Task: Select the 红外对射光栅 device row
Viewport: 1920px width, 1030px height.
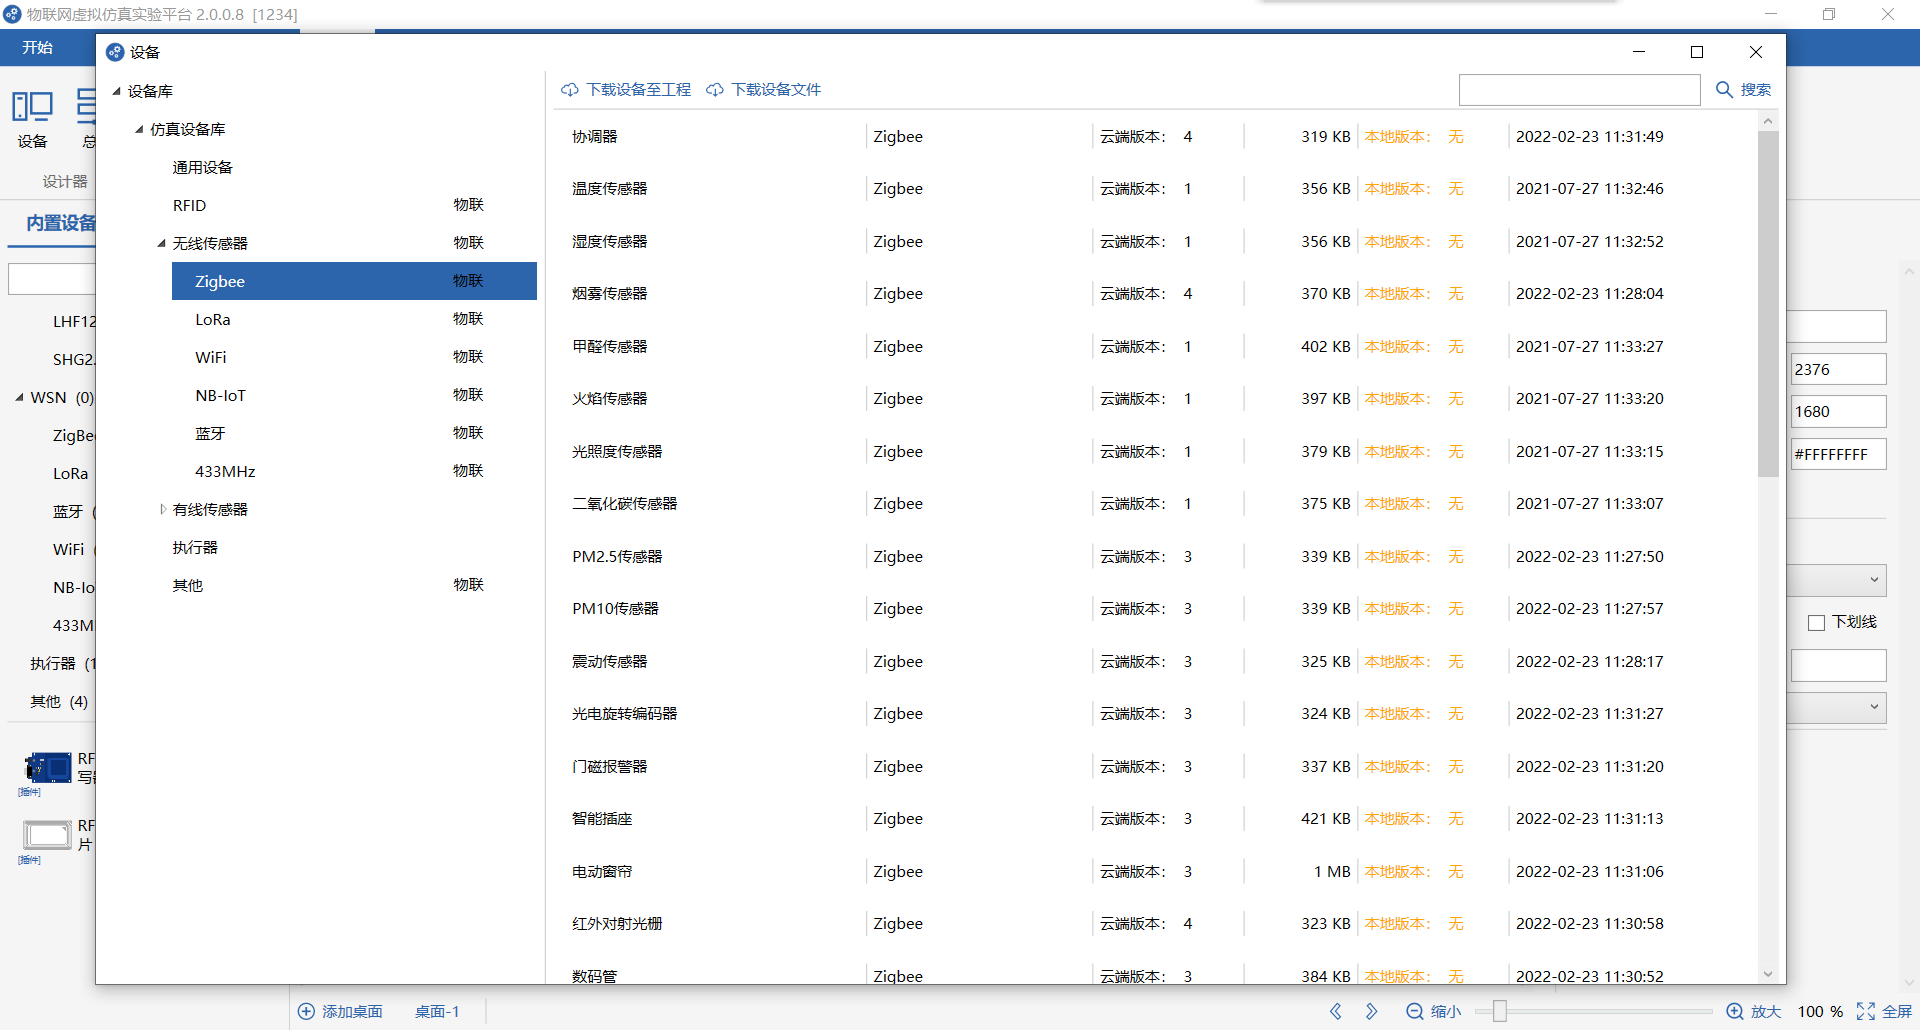Action: pos(1155,924)
